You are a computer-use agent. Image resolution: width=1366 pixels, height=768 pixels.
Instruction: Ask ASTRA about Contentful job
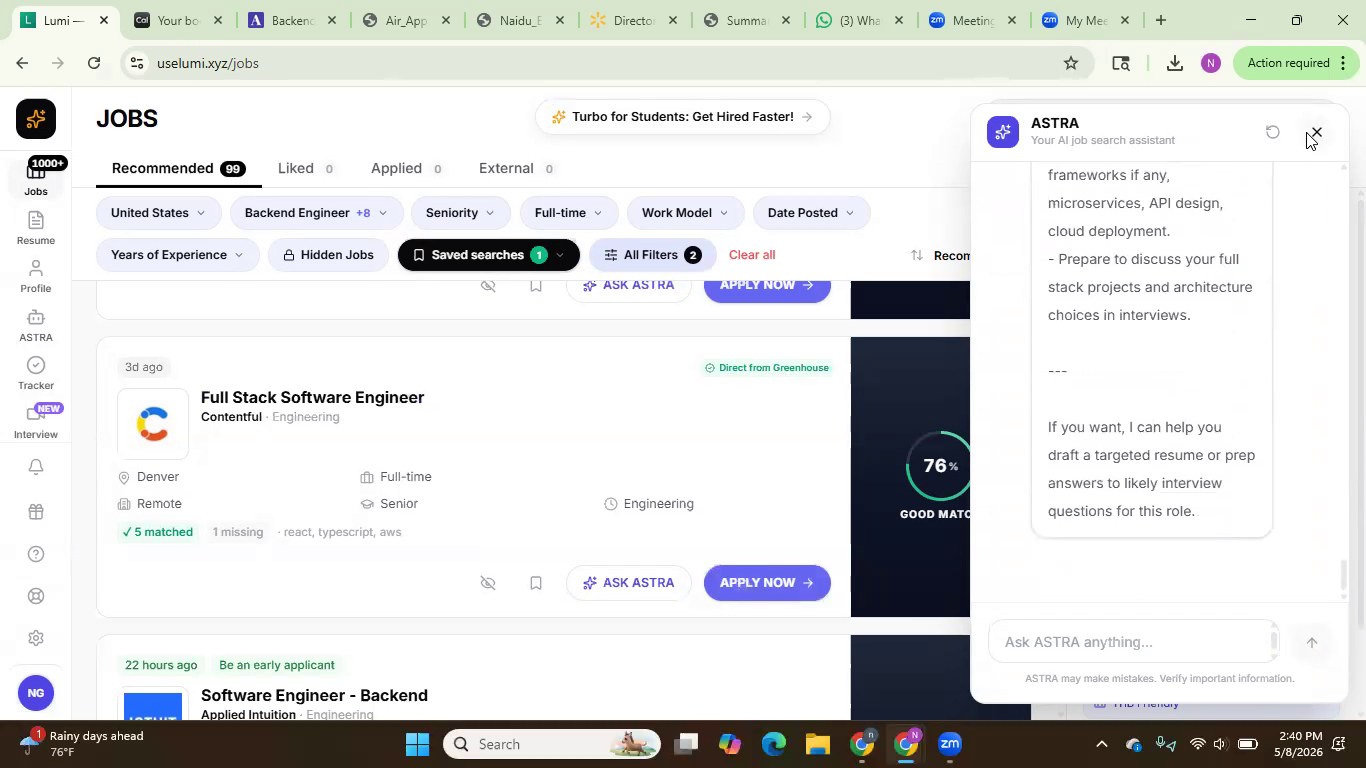click(x=629, y=583)
